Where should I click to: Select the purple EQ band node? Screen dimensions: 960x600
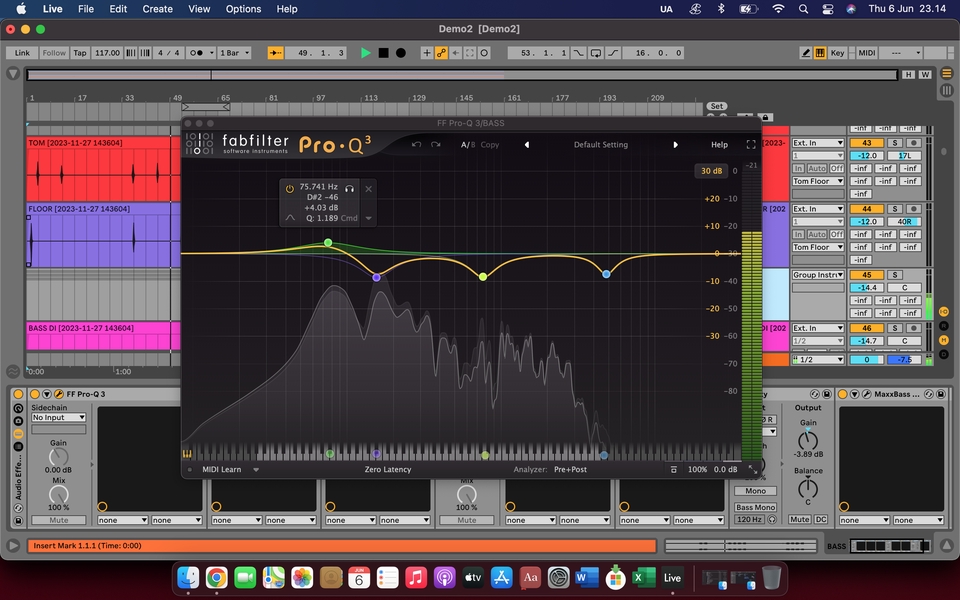tap(377, 277)
